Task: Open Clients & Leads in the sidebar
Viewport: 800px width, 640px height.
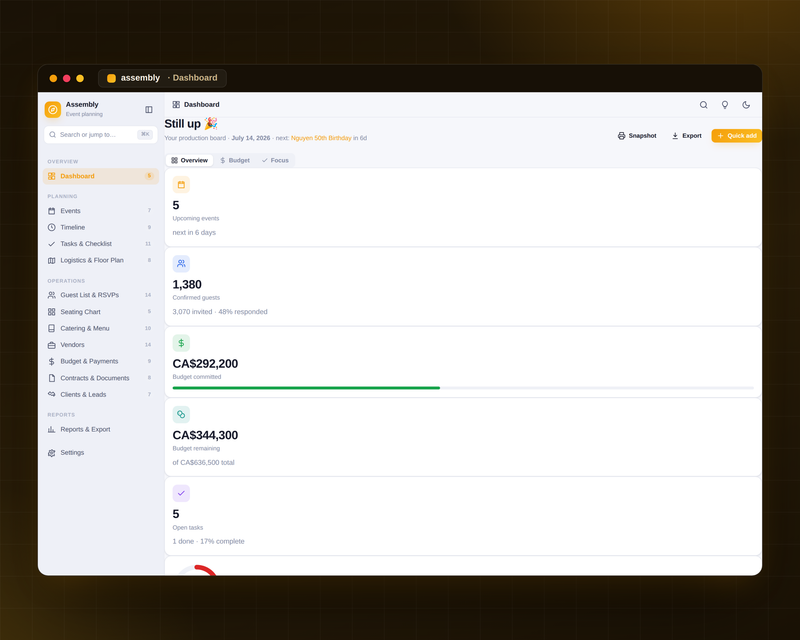Action: pos(101,395)
